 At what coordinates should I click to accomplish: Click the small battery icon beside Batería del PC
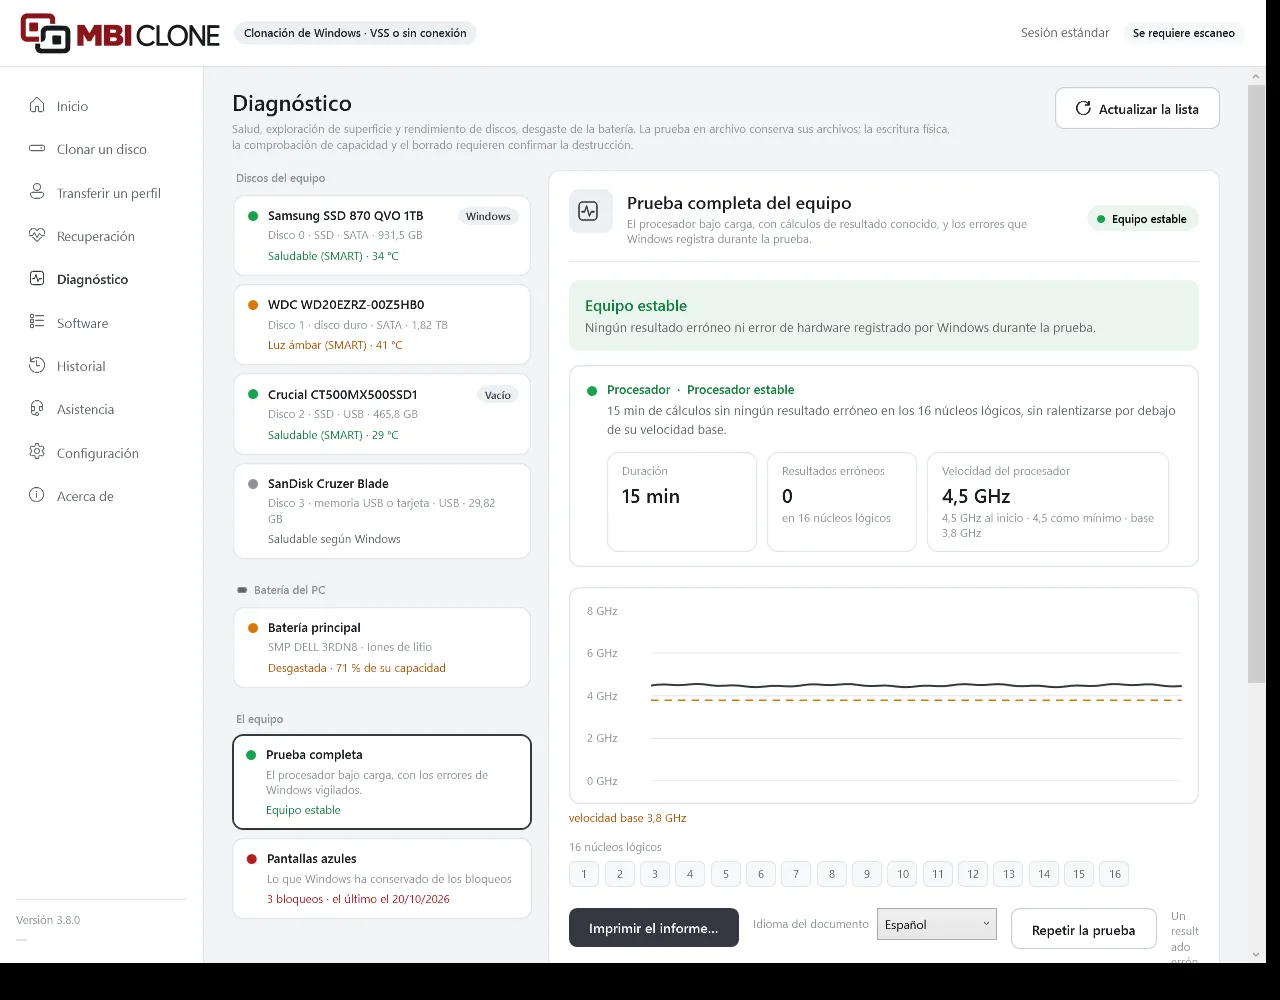(241, 590)
